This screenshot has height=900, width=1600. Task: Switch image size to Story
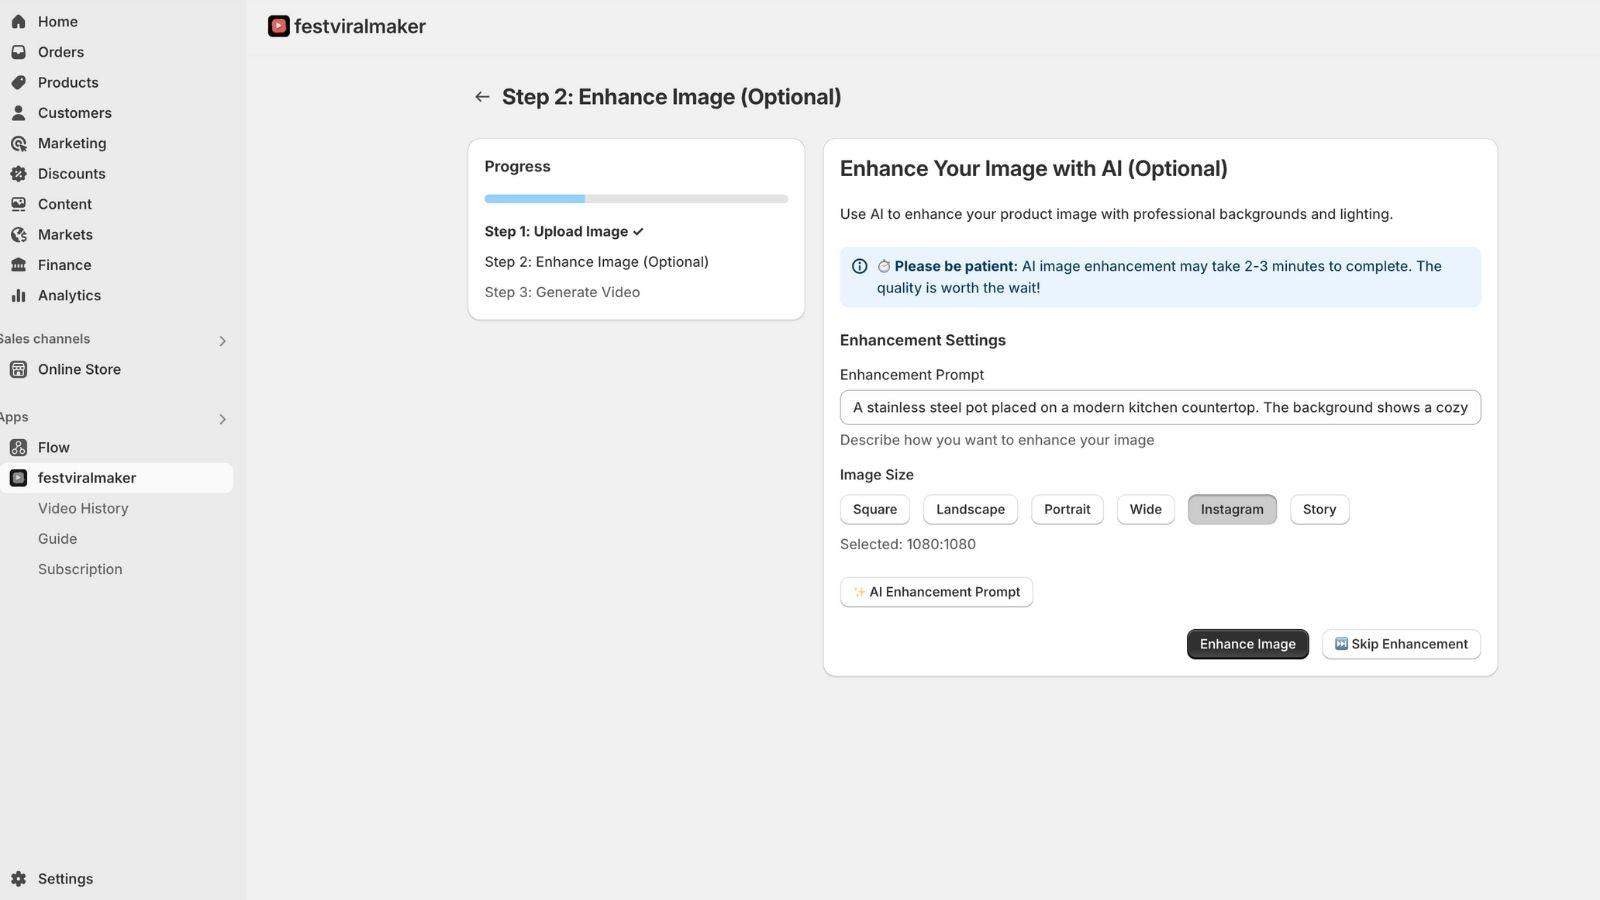(x=1319, y=509)
